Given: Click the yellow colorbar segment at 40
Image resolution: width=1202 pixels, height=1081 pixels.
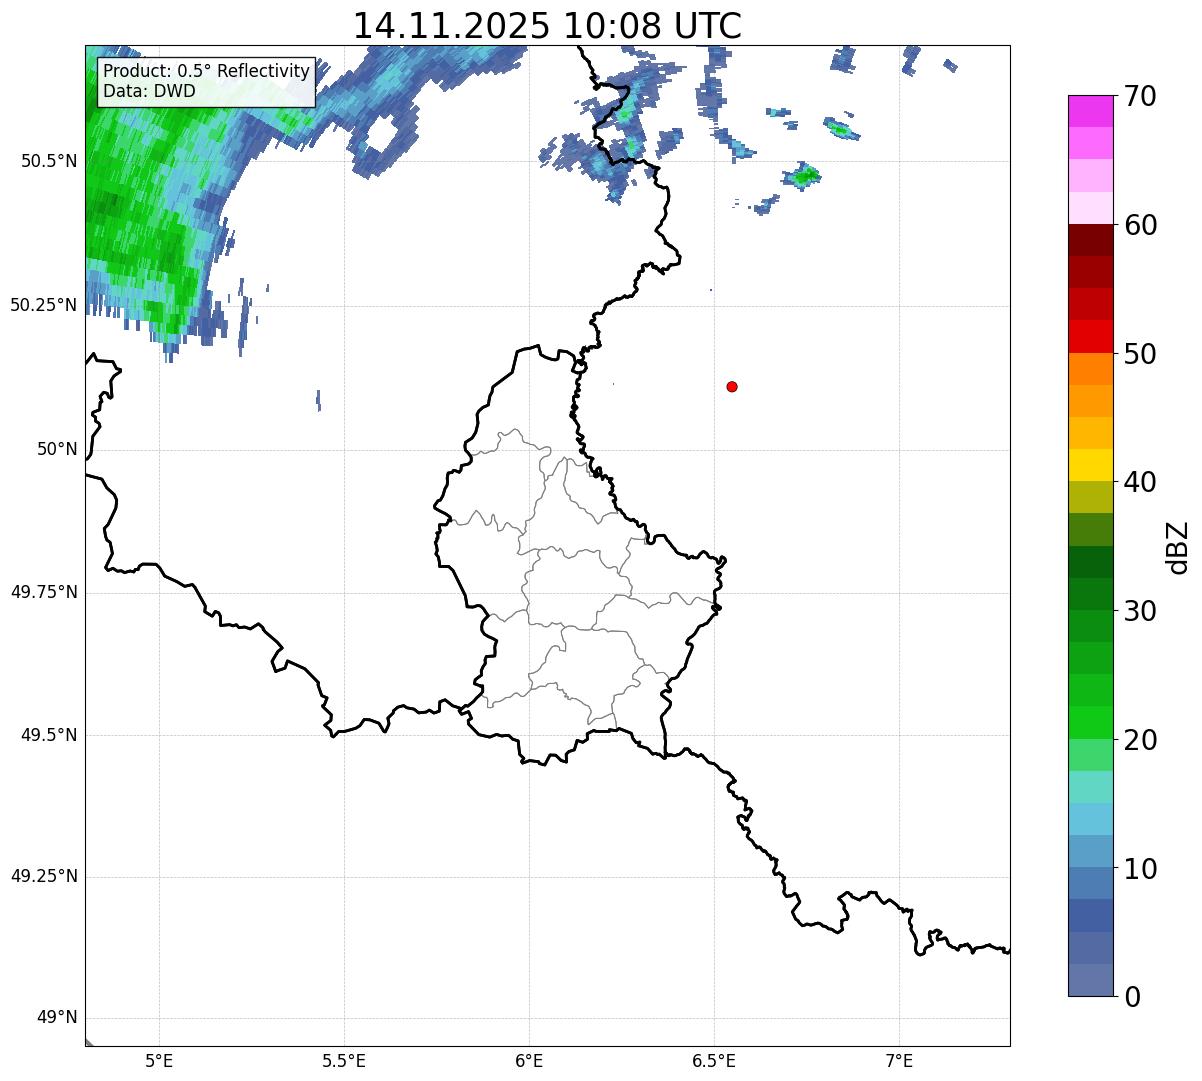Looking at the screenshot, I should (1090, 465).
